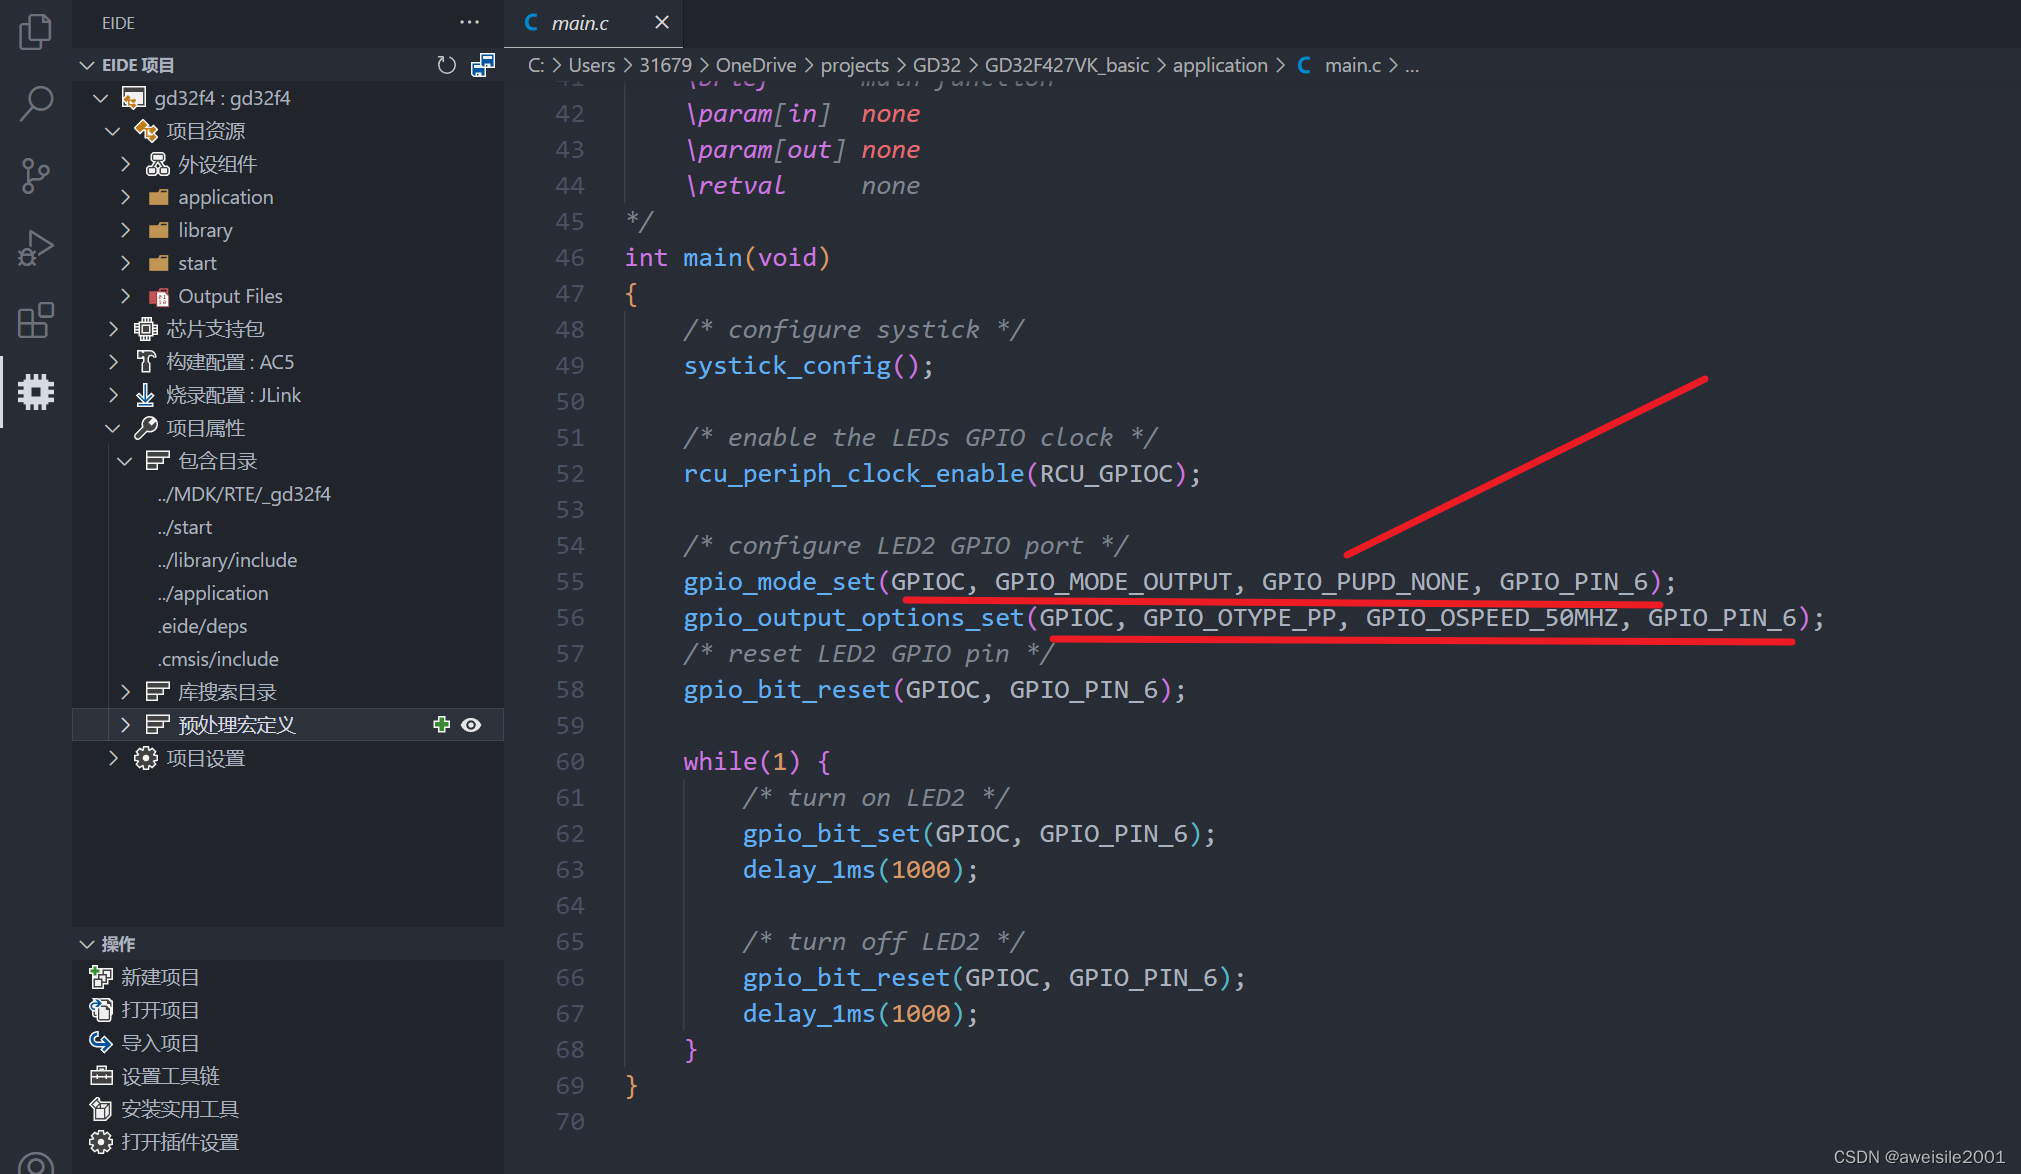
Task: Click the workspace save icon beside refresh
Action: point(483,65)
